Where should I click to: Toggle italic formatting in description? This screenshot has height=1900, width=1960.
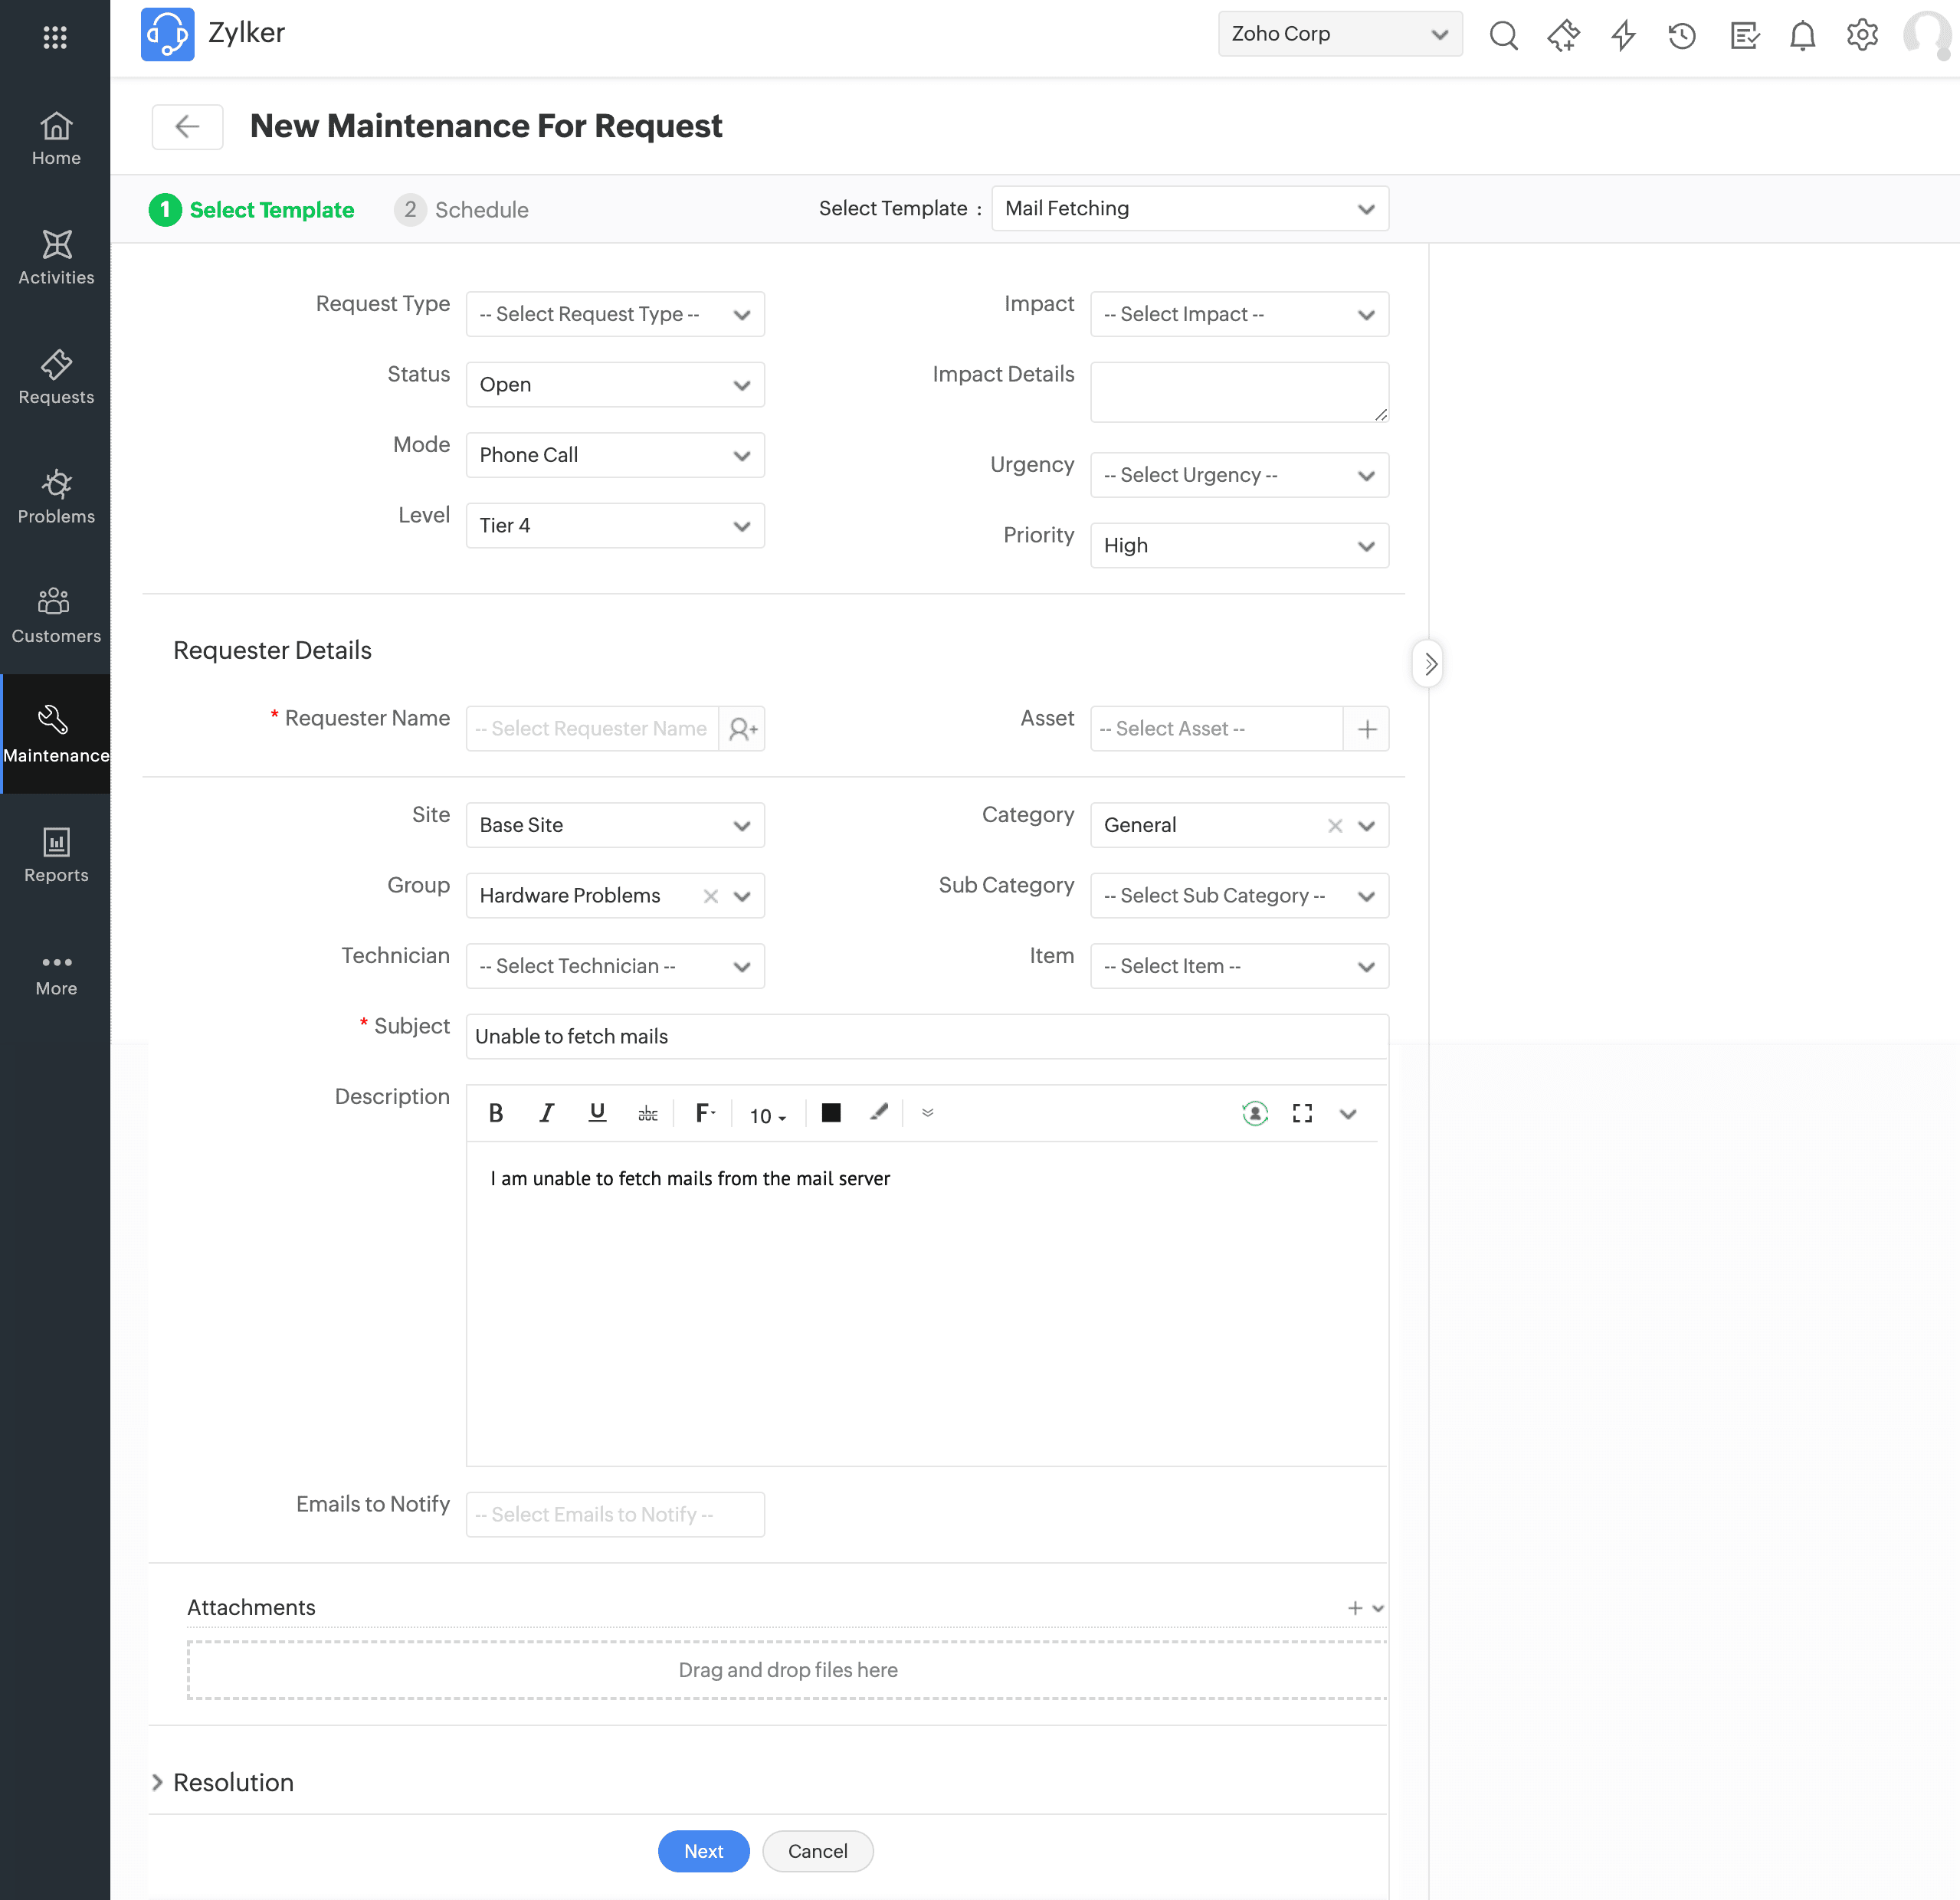[546, 1113]
